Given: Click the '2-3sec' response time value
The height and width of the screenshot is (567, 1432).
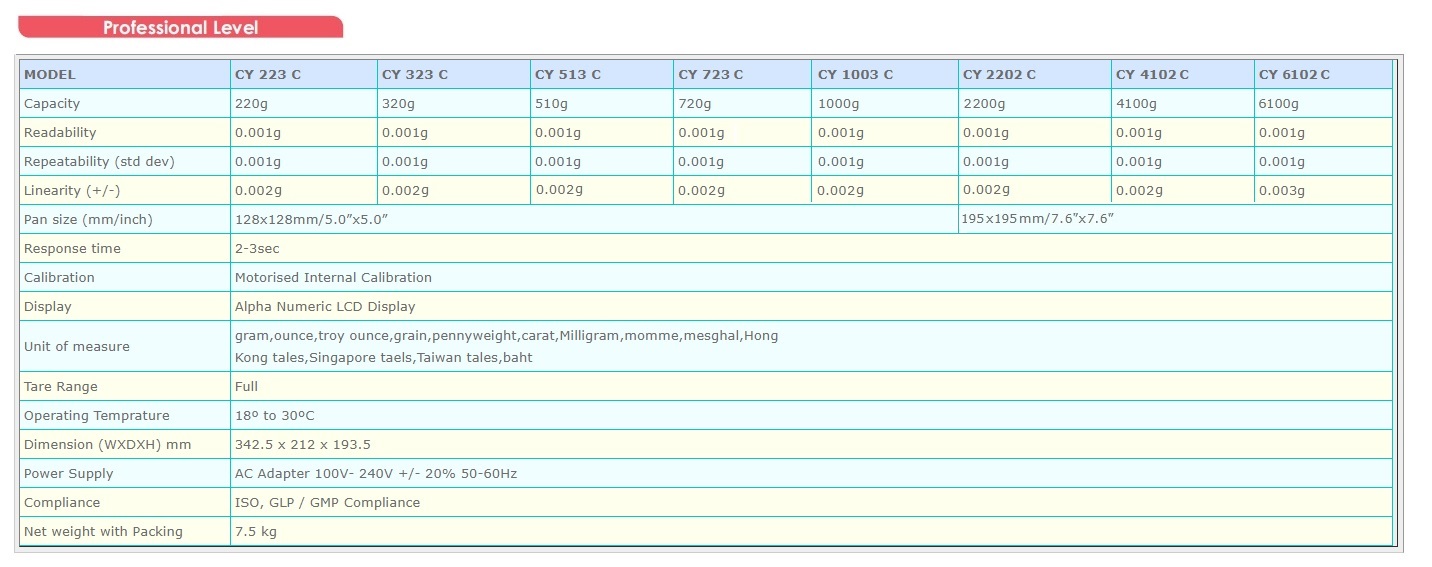Looking at the screenshot, I should click(x=257, y=249).
